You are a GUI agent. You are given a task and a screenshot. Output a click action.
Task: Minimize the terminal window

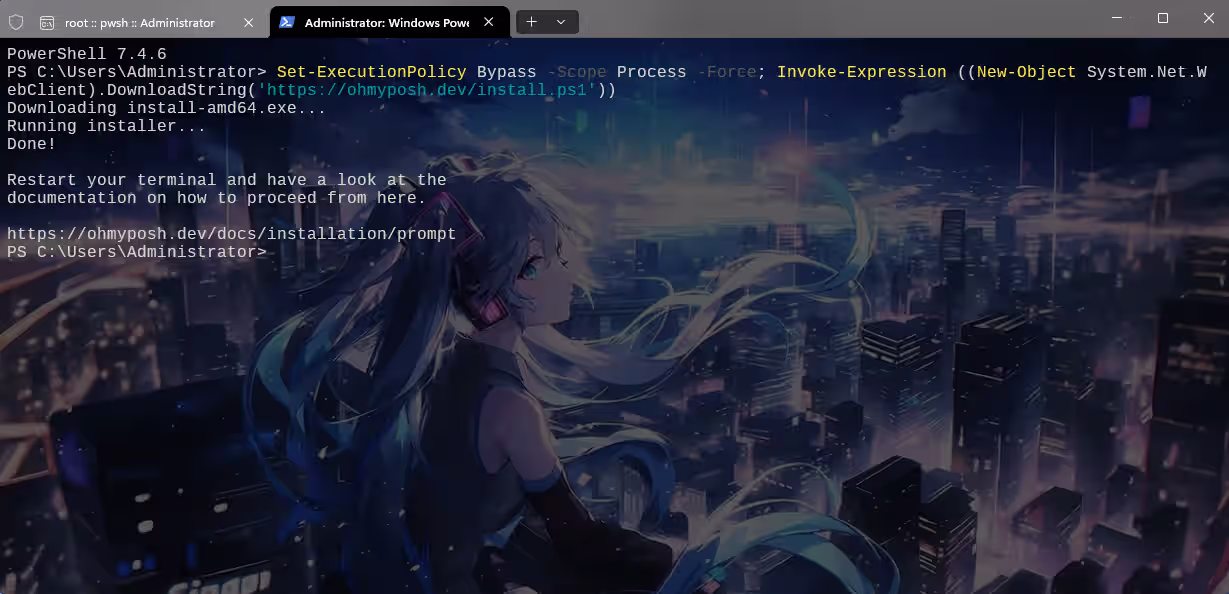pos(1117,18)
